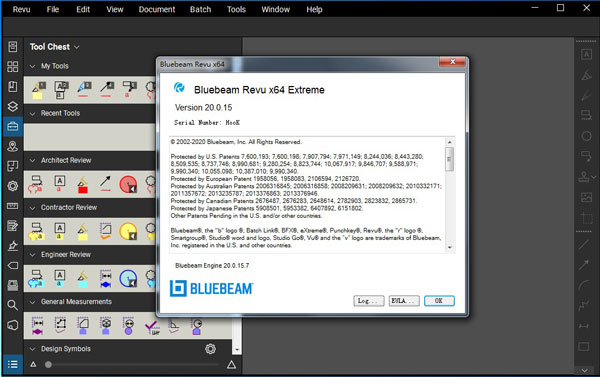Collapse the Design Symbols tool set

(x=33, y=349)
